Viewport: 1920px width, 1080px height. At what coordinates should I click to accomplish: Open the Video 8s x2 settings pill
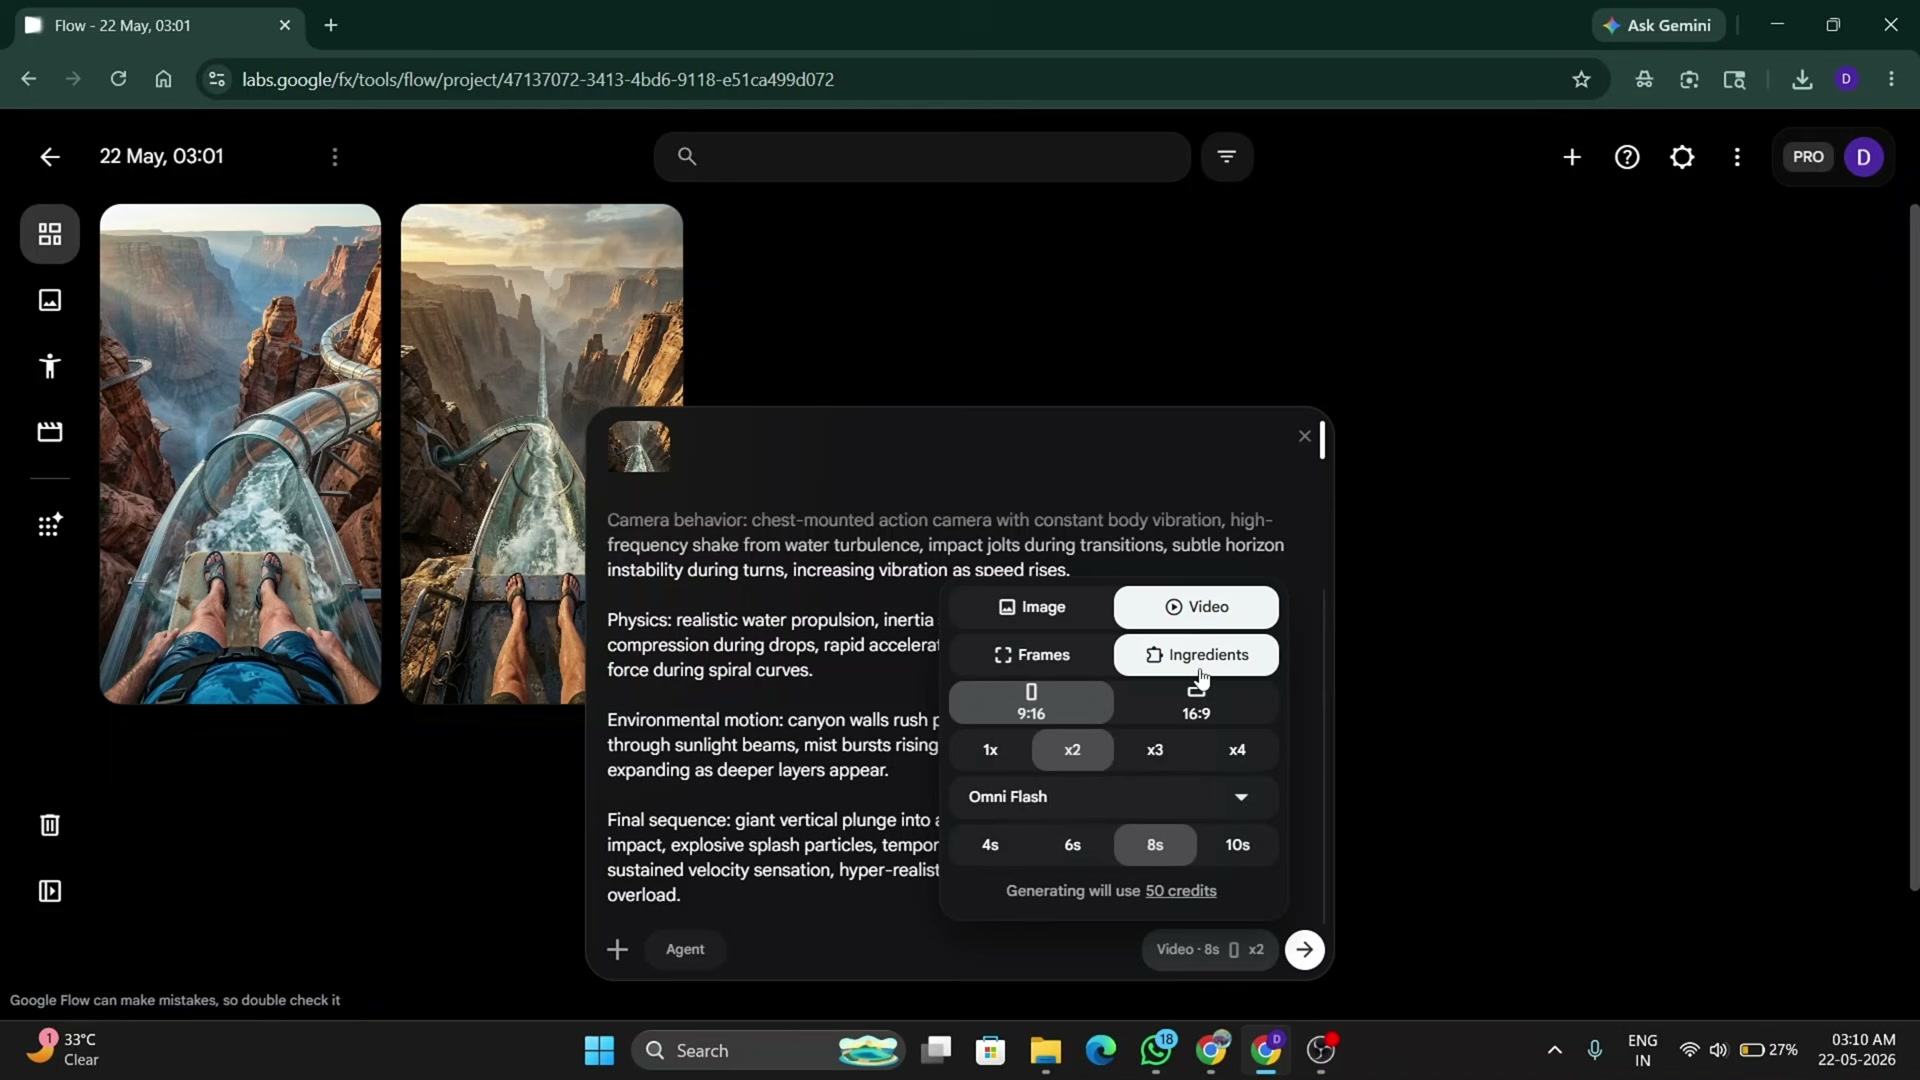[x=1210, y=950]
